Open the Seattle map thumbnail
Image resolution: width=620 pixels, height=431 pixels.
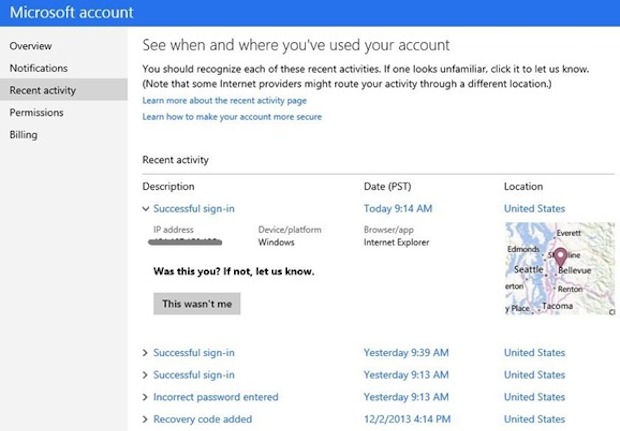click(559, 268)
